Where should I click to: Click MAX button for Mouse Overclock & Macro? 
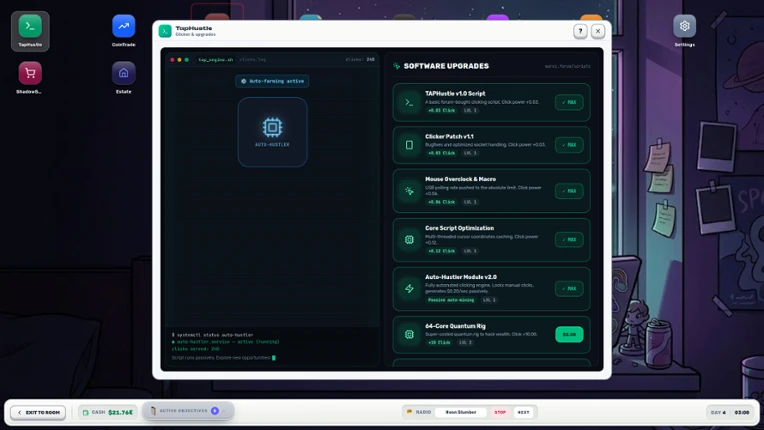(x=569, y=191)
